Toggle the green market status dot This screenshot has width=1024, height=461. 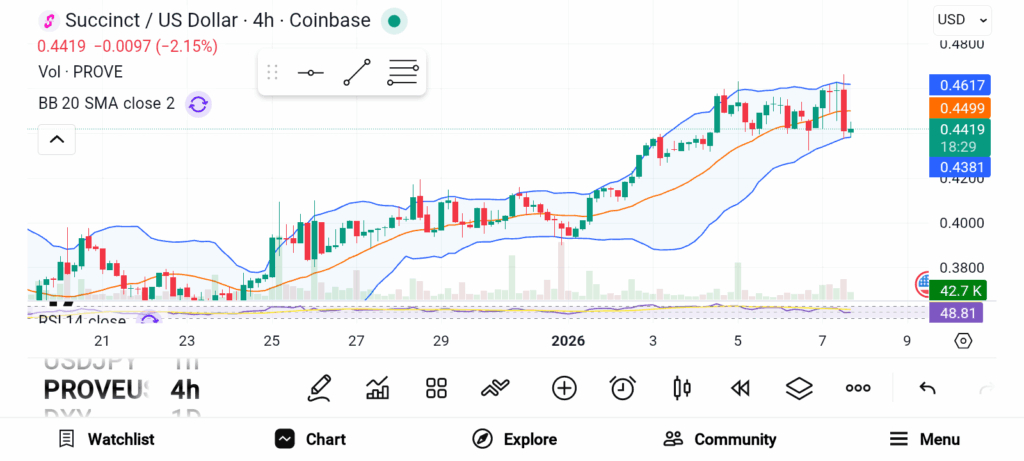[x=395, y=20]
